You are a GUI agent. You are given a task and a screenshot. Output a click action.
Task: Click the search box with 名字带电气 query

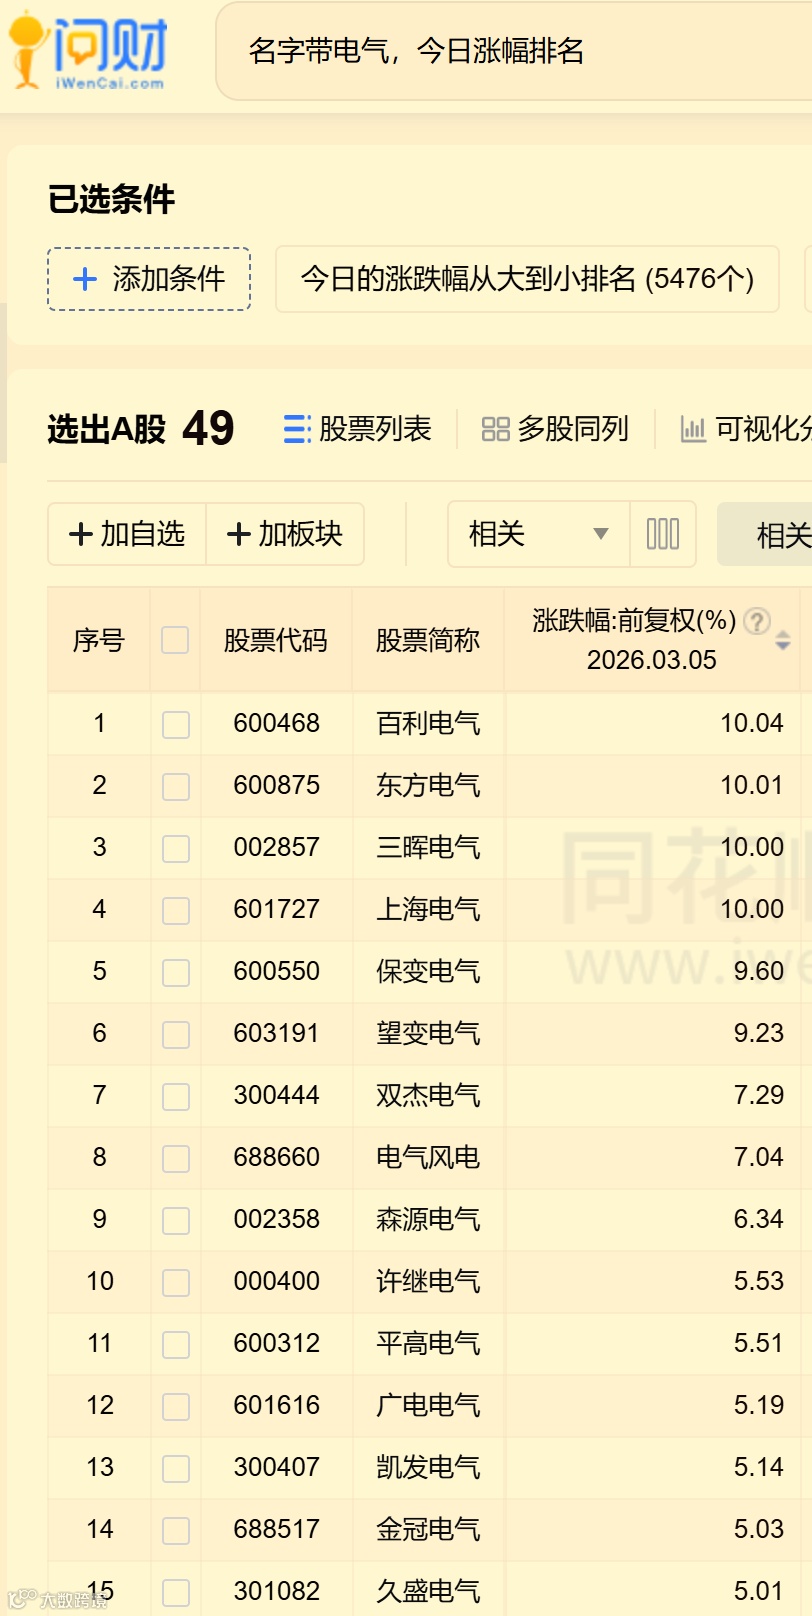tap(514, 51)
